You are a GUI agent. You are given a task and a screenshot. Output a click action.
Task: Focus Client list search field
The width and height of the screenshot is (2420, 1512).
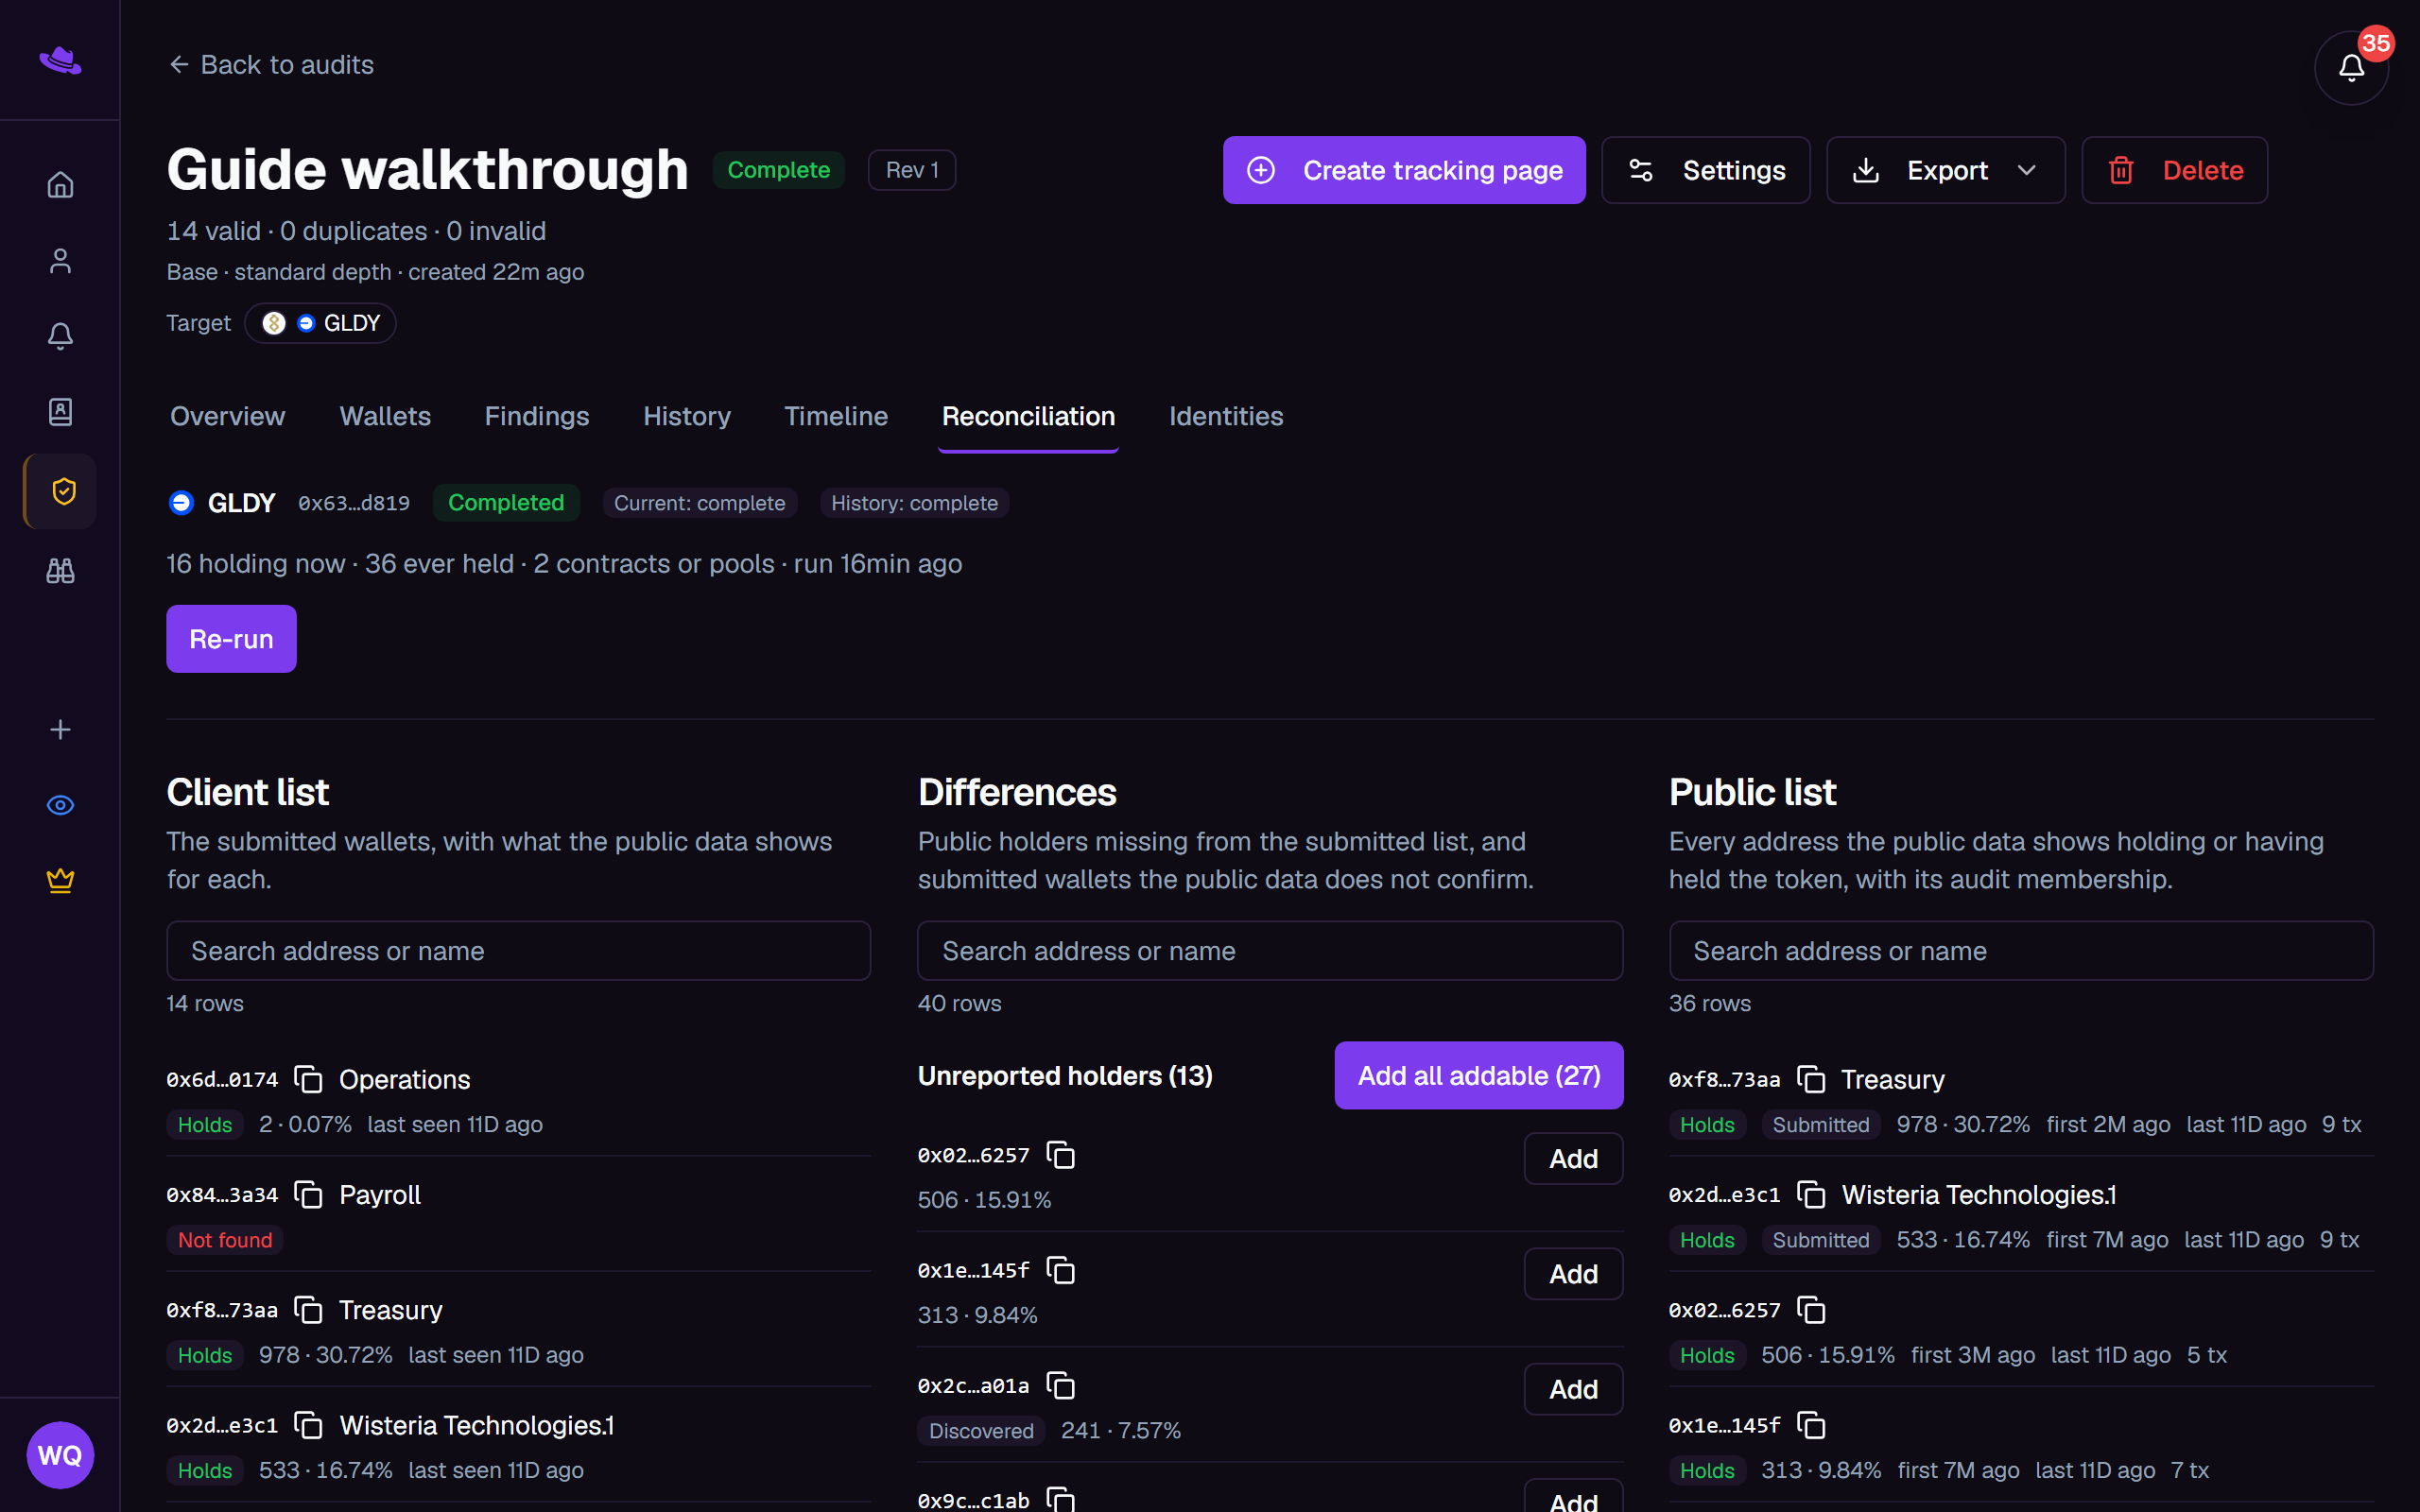click(518, 951)
